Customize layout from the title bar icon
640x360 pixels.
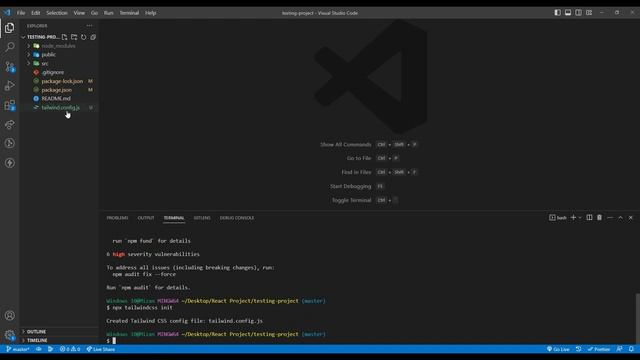(589, 13)
